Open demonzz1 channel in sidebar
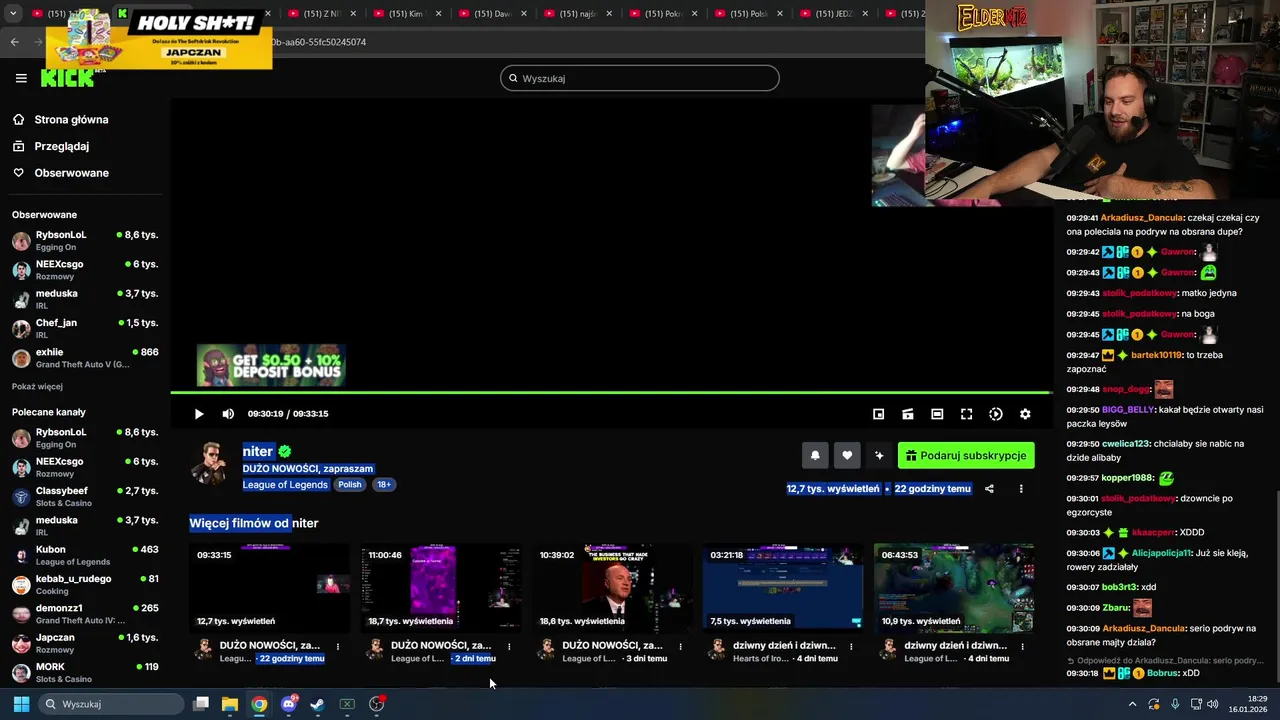The height and width of the screenshot is (720, 1280). click(85, 614)
